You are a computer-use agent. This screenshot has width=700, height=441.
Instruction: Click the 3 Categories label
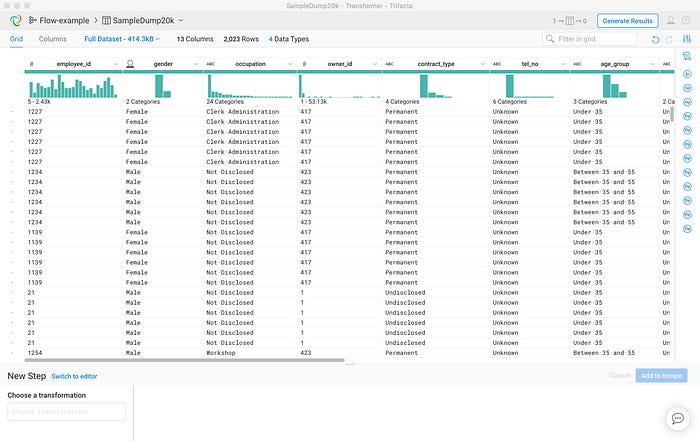590,102
